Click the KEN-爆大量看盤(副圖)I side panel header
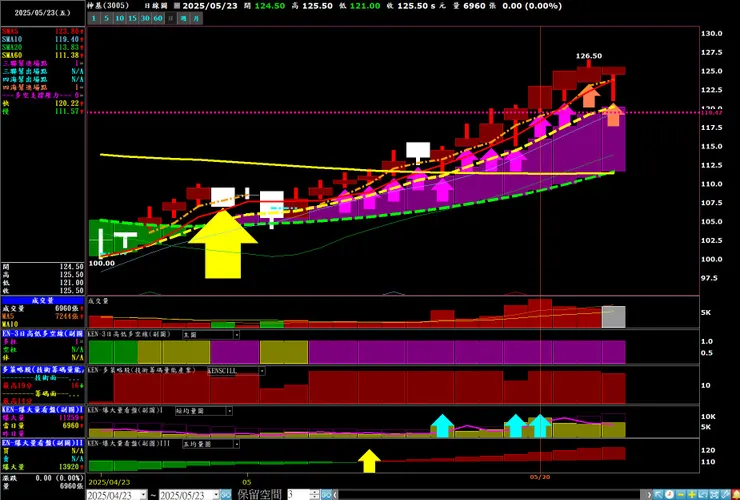Viewport: 740px width, 500px height. coord(42,410)
